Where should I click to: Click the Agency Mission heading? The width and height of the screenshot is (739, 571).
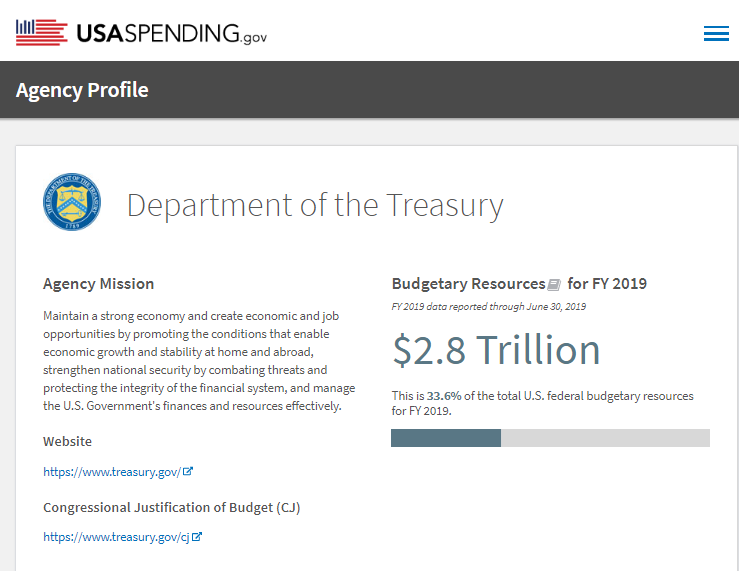click(98, 284)
